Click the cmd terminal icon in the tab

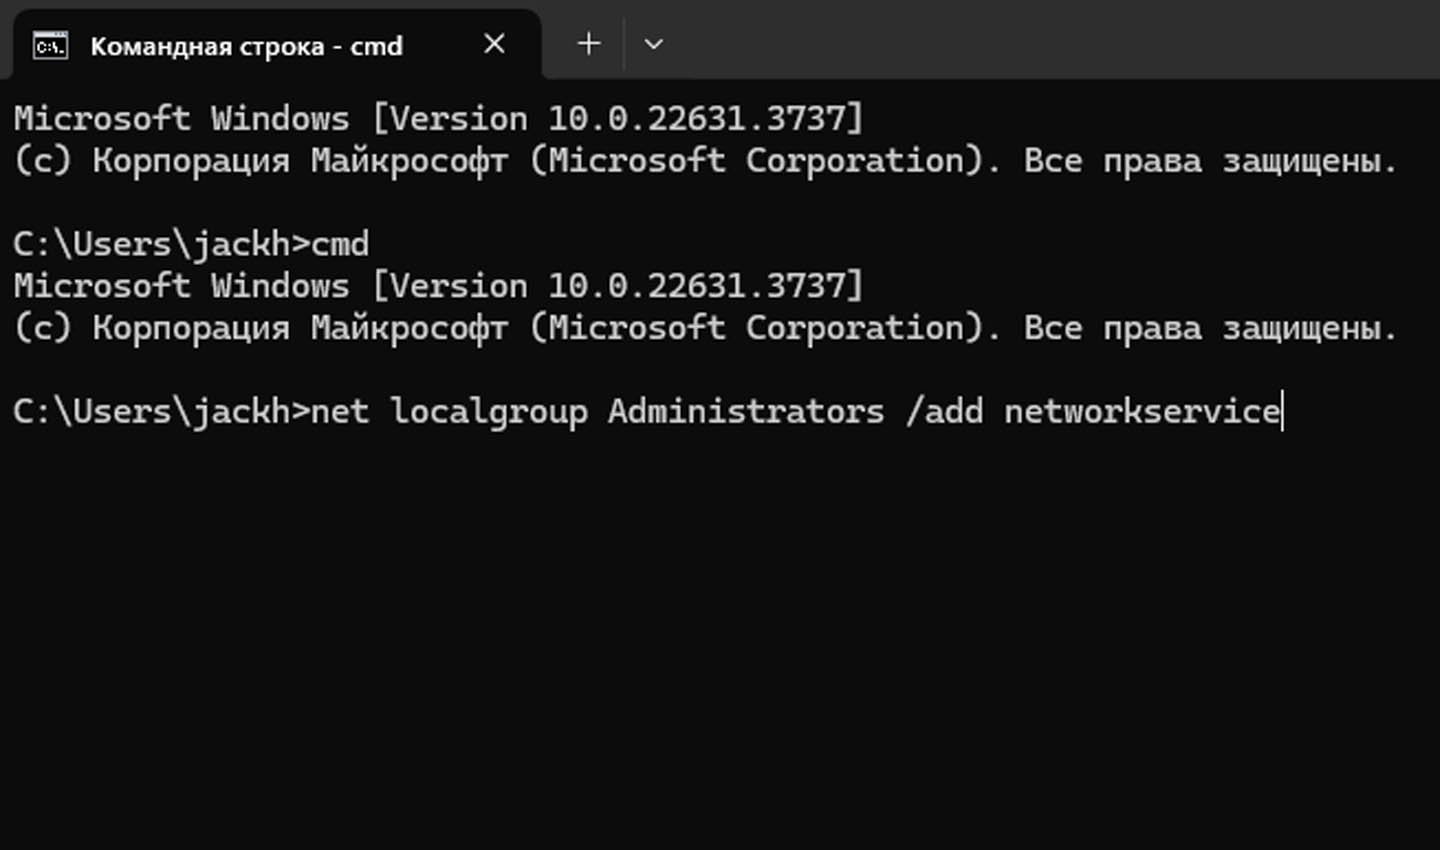coord(50,46)
